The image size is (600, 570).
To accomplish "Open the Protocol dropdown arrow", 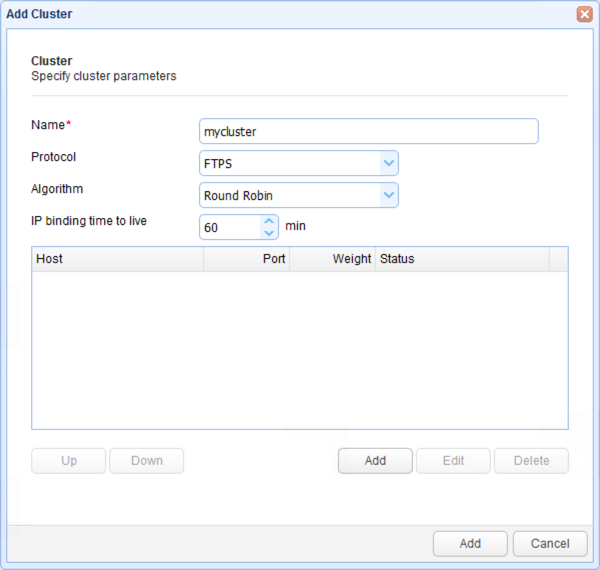I will tap(389, 163).
